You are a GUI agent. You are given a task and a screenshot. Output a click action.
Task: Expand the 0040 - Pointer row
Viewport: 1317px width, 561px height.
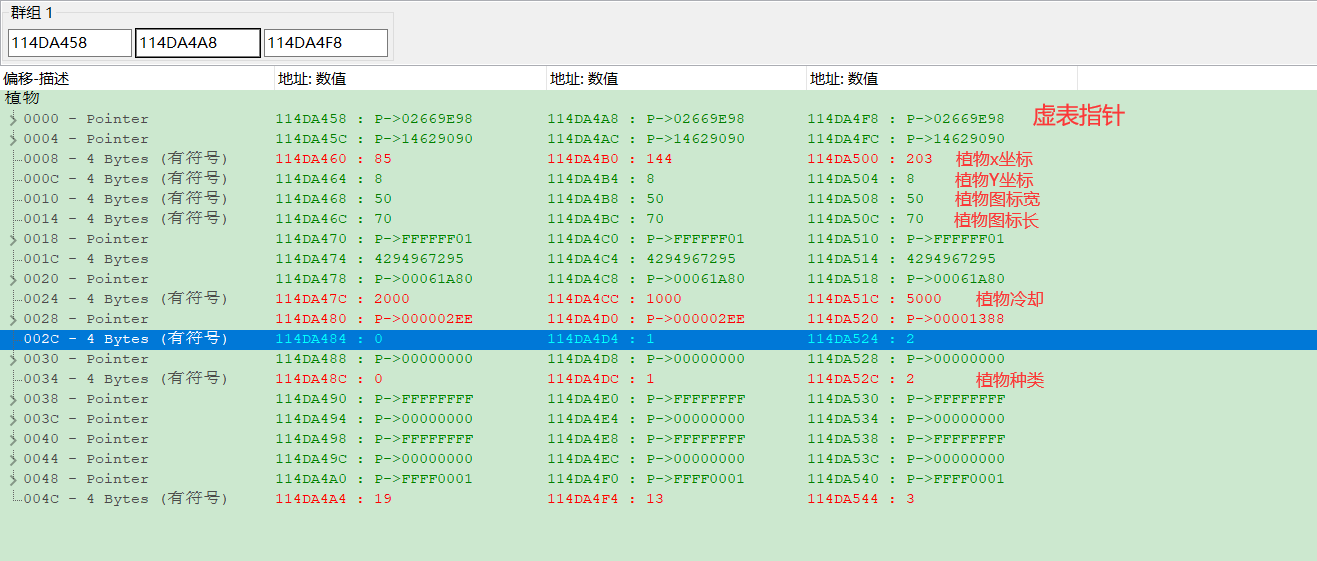(13, 439)
